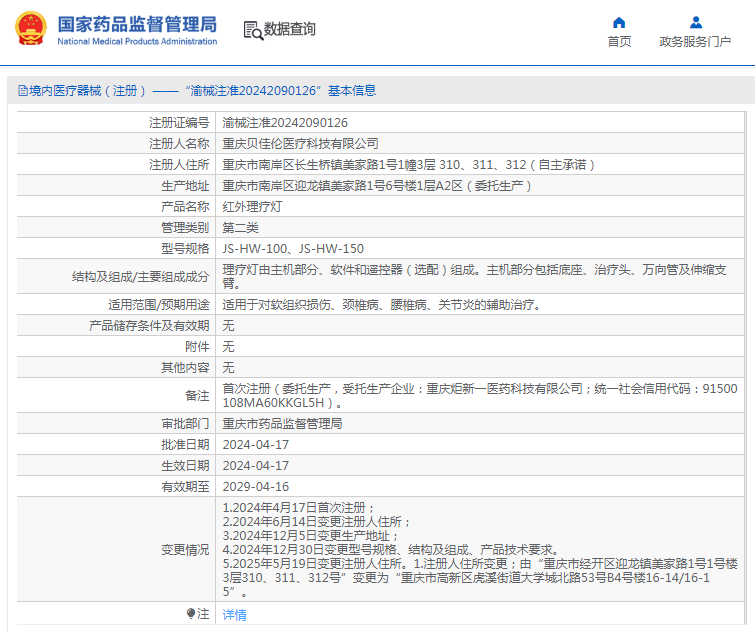Screen dimensions: 755x632
Task: Click the breadcrumb 境内医疗器械（注册）基本信息
Action: pyautogui.click(x=197, y=90)
